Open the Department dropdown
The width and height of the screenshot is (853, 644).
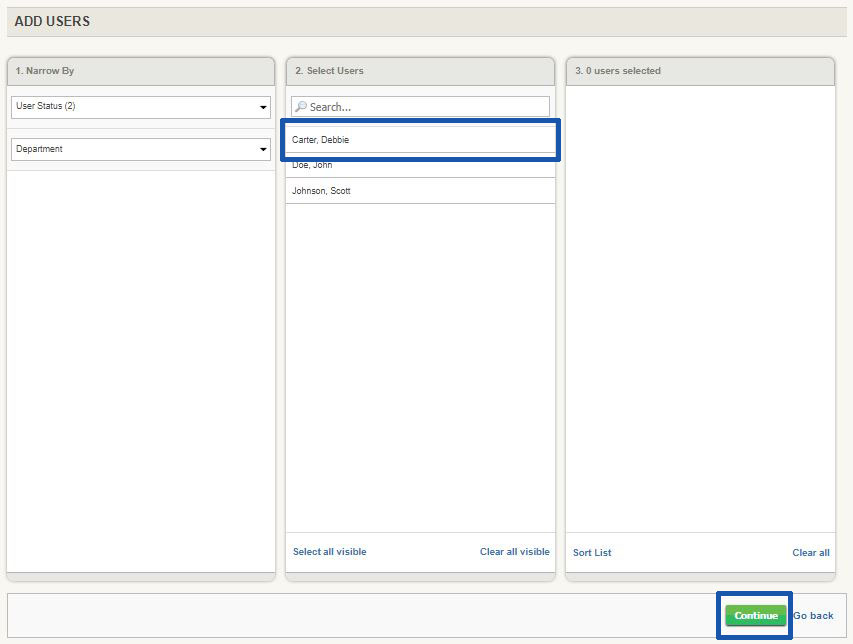[140, 149]
